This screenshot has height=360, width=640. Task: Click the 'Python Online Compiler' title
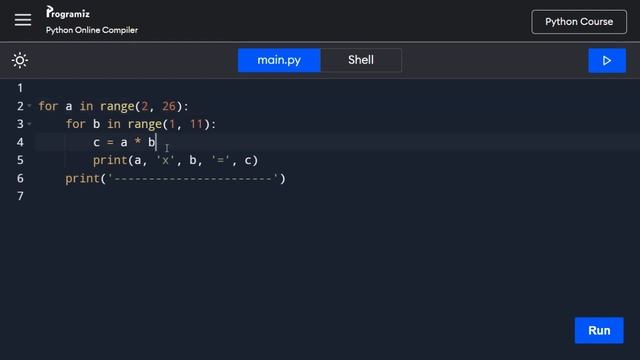(92, 30)
